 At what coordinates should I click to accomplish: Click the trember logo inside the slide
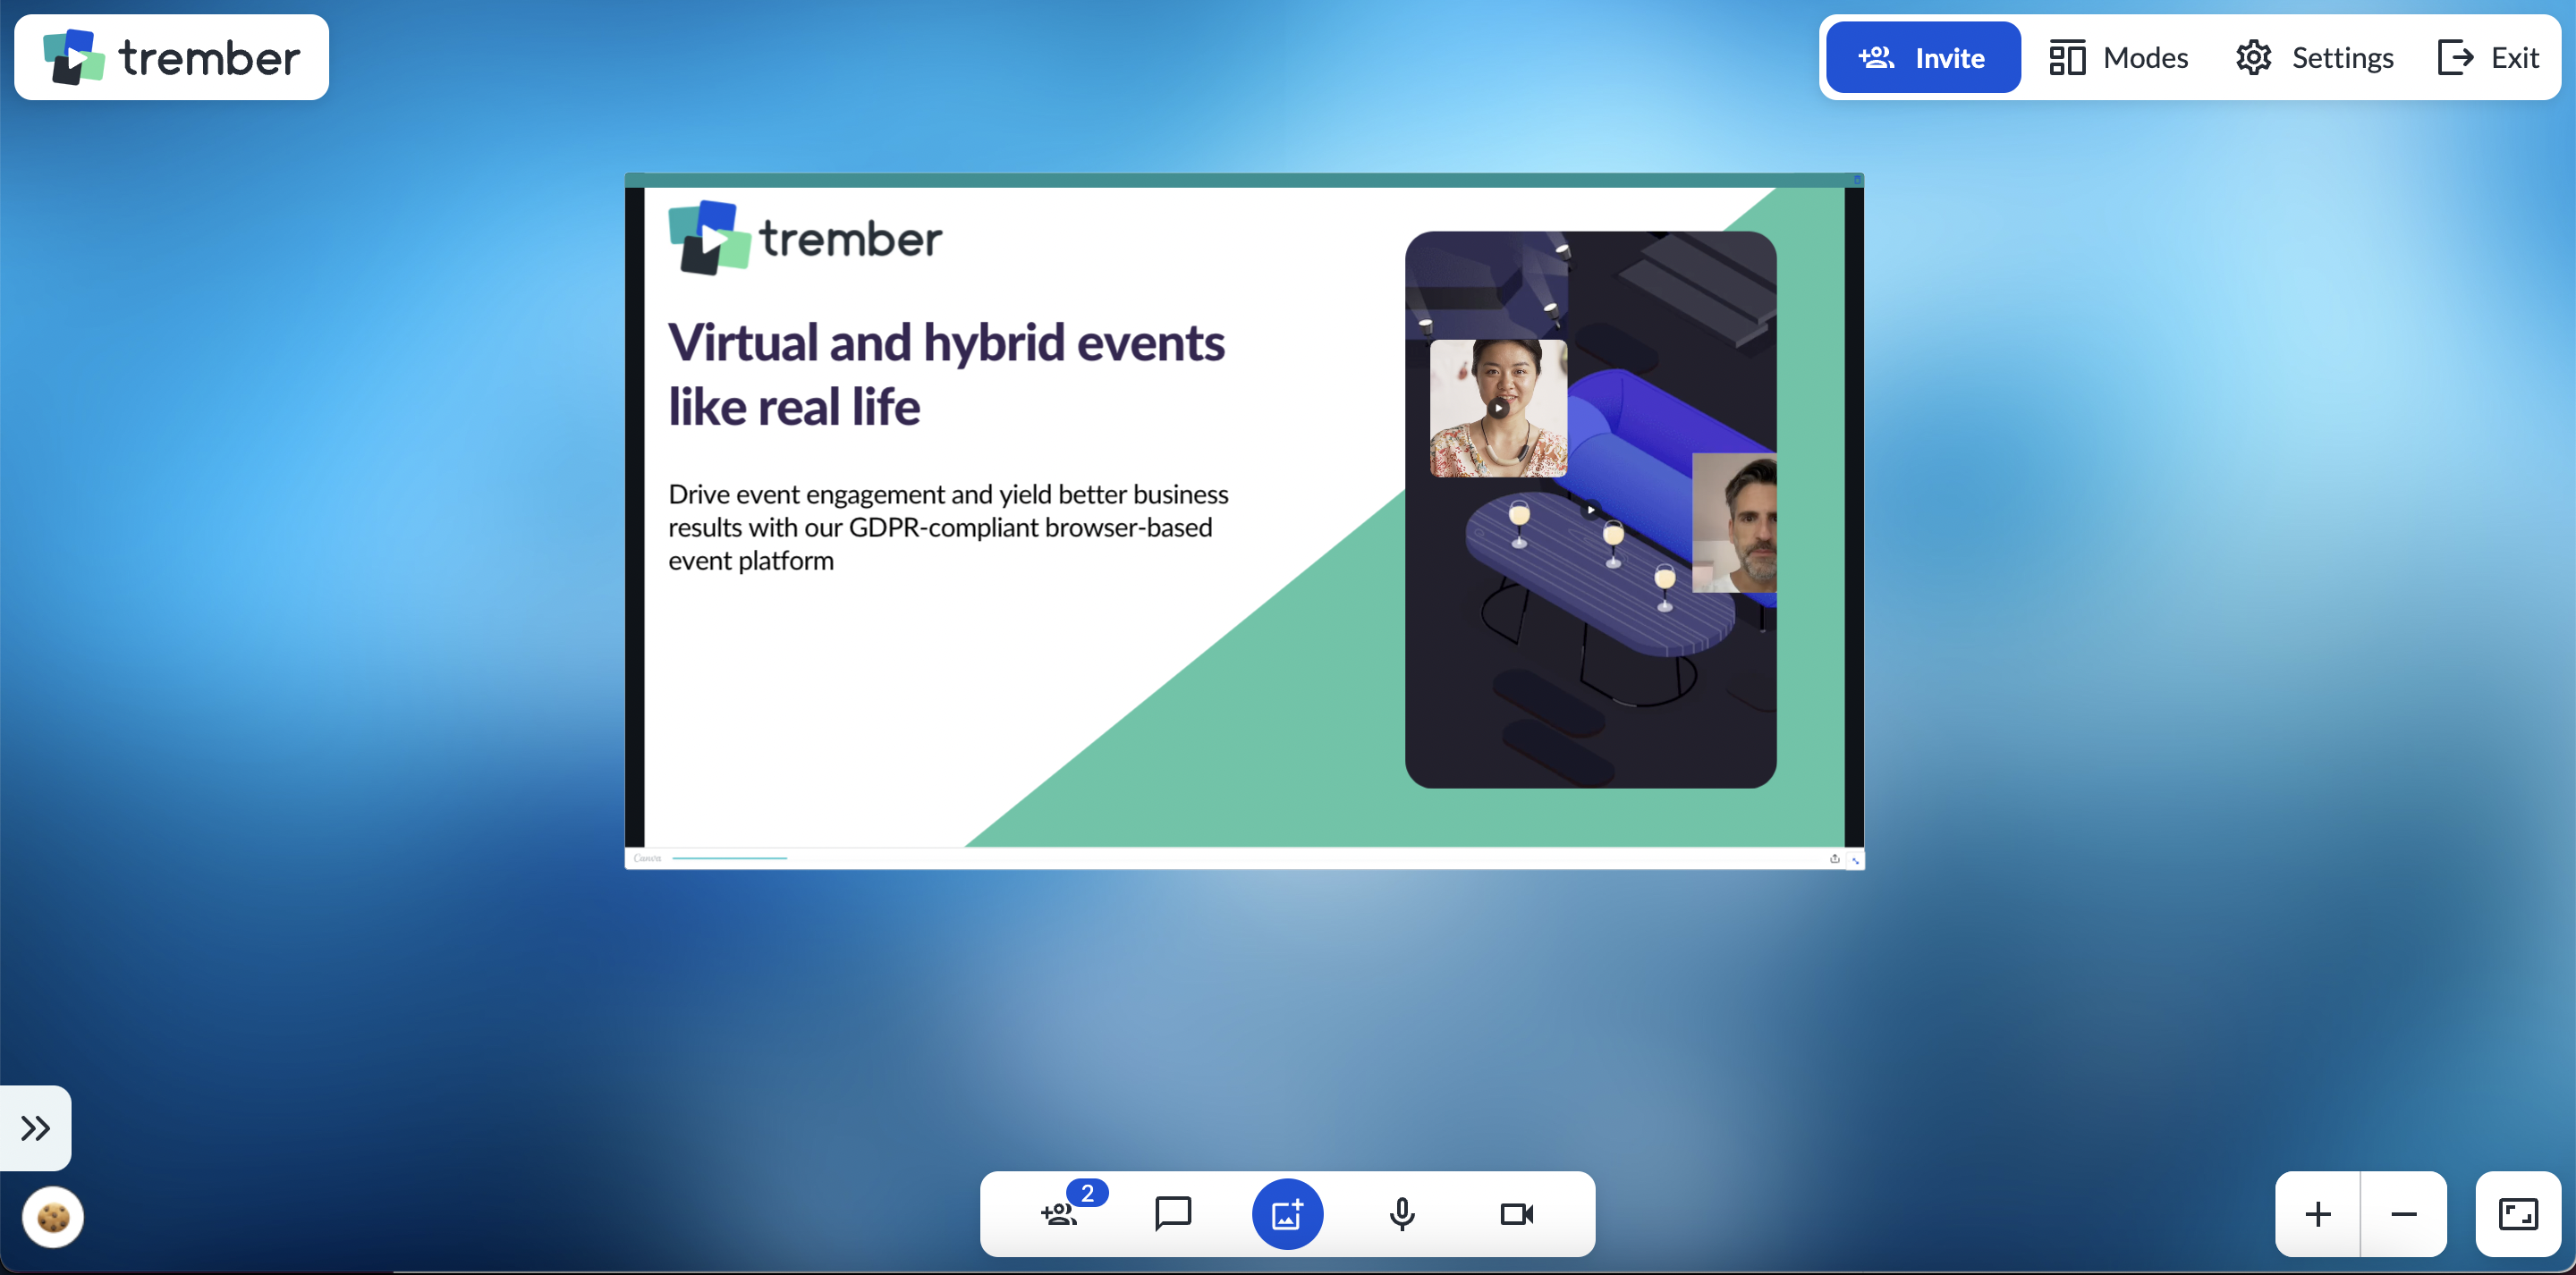805,238
